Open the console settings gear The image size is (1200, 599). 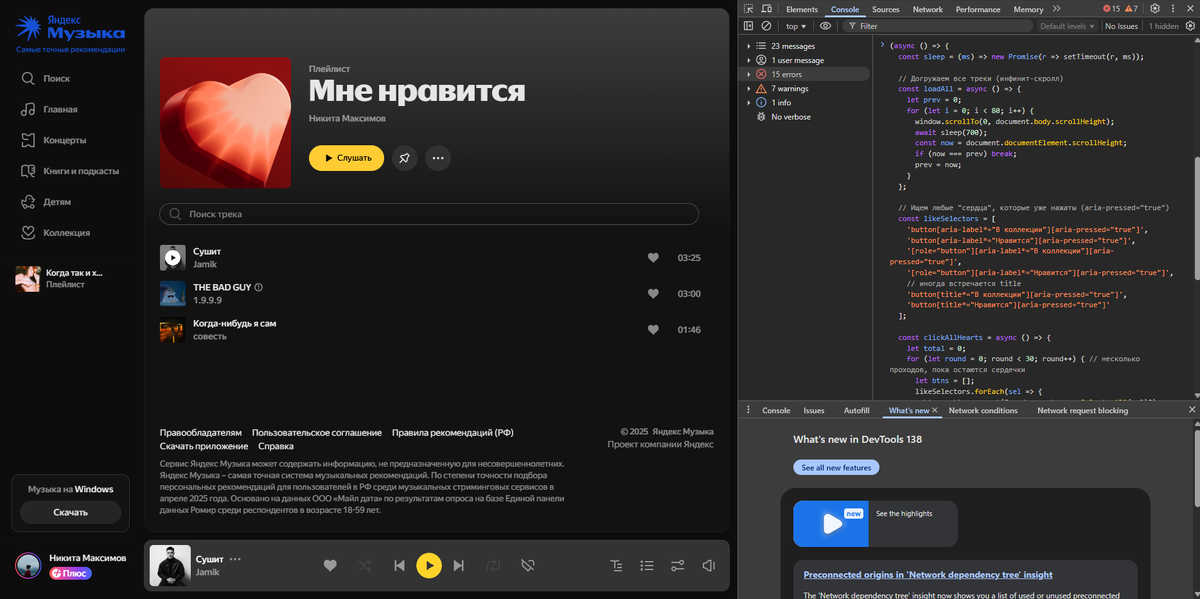tap(1191, 26)
